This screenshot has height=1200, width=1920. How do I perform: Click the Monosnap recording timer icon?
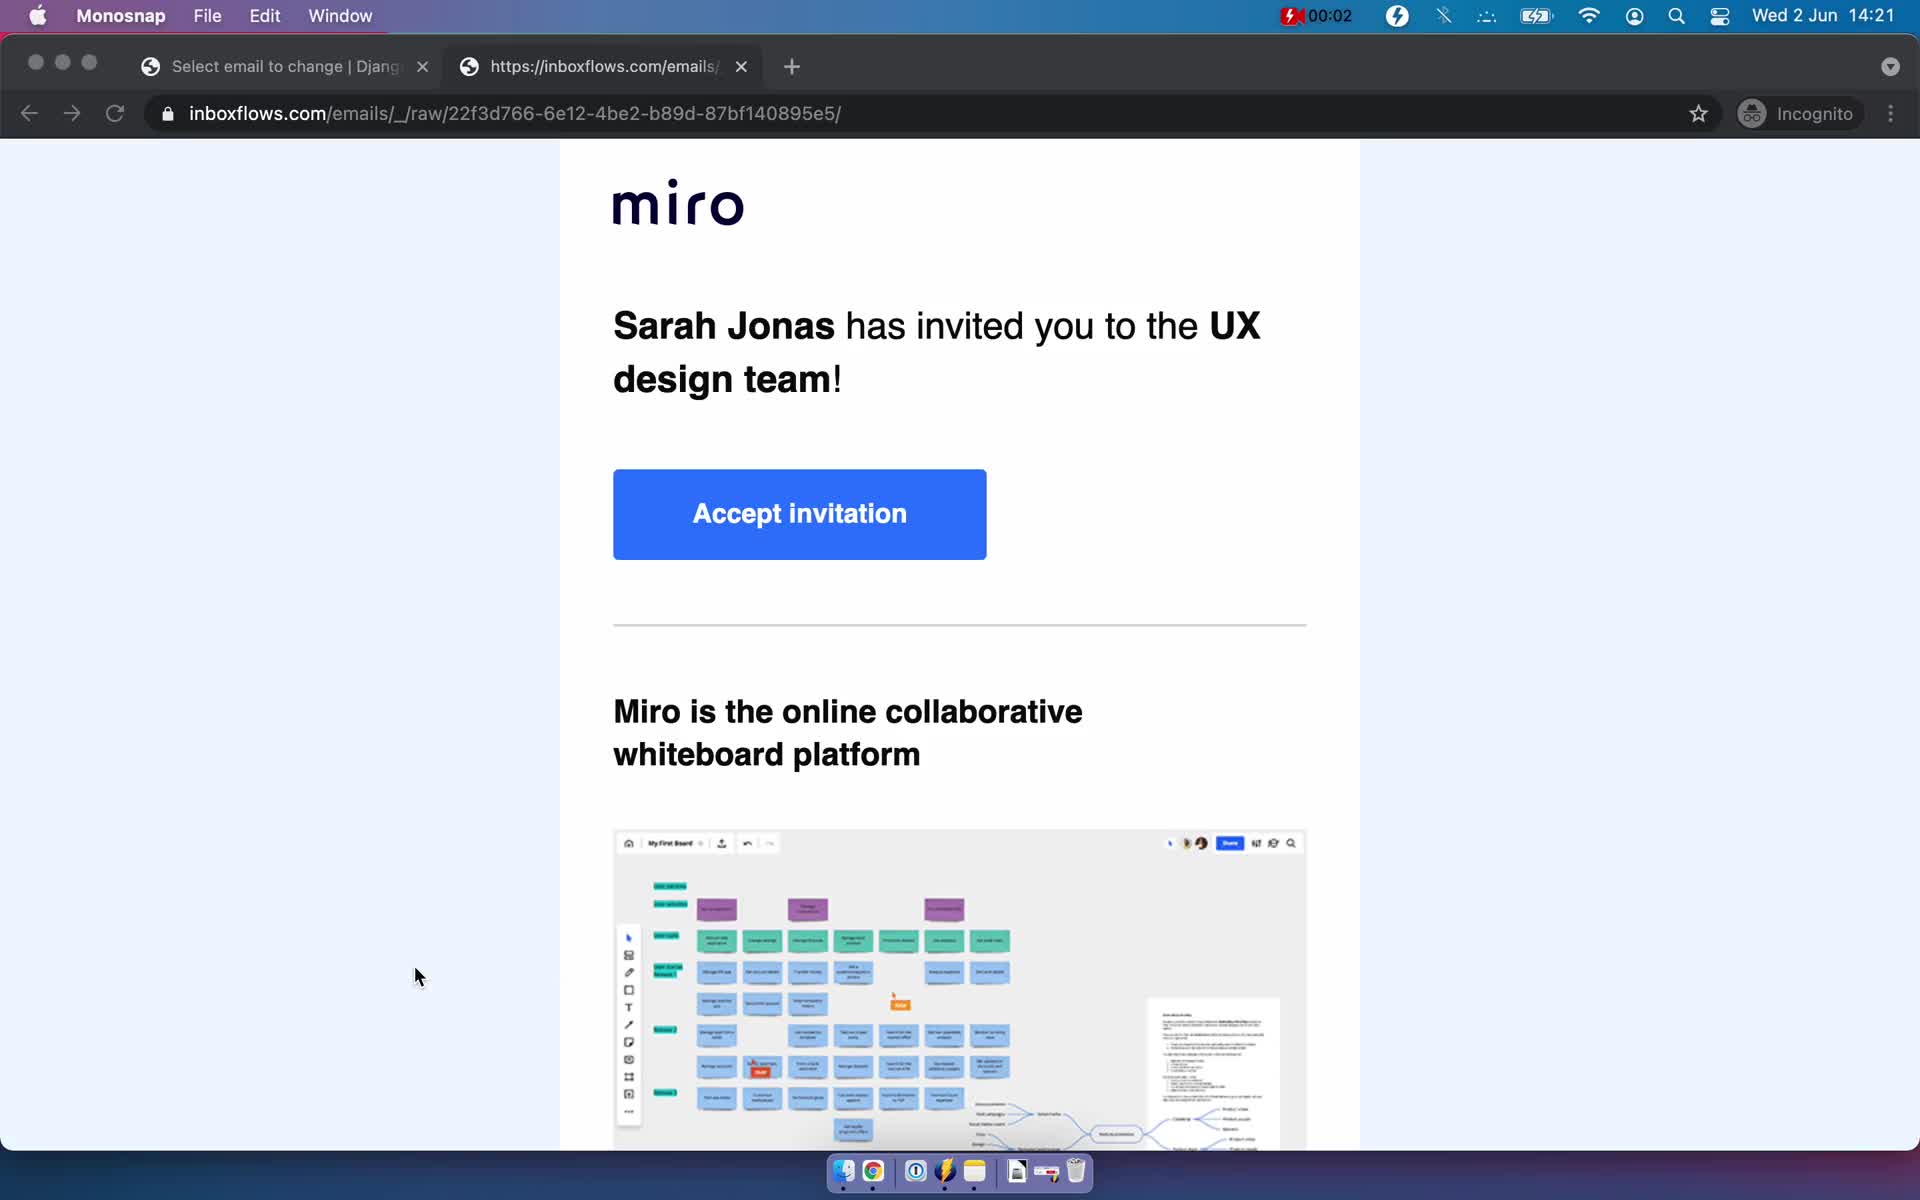coord(1316,16)
